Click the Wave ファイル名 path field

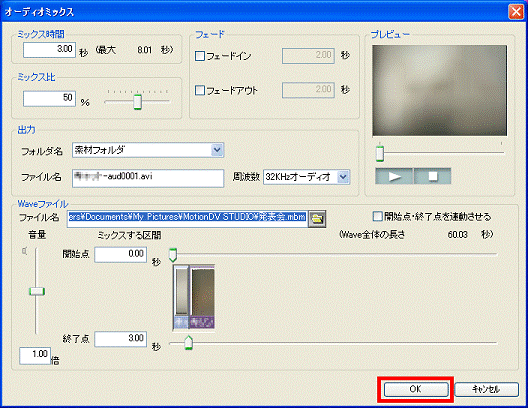[x=187, y=218]
